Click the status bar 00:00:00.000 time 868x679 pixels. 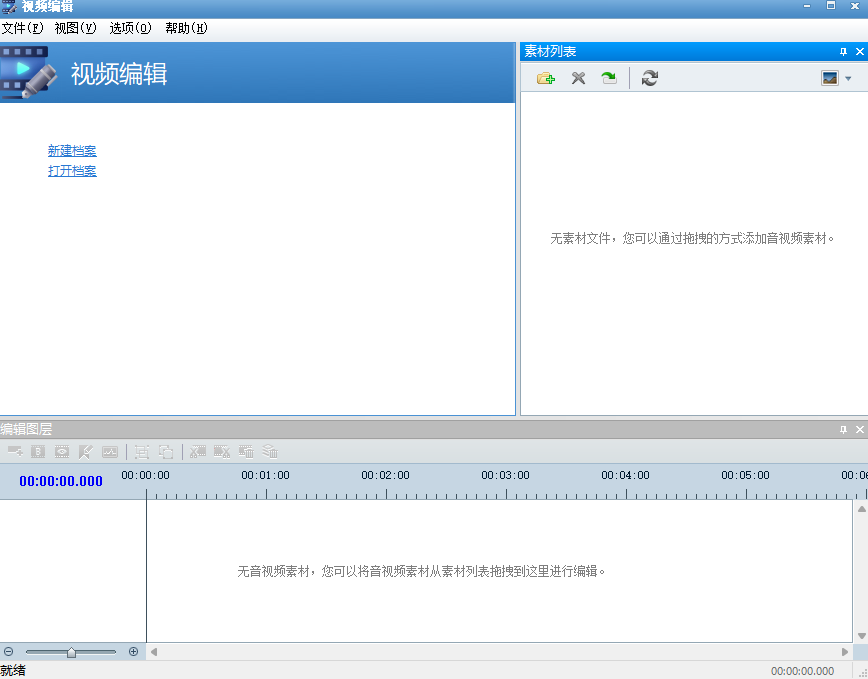click(x=802, y=671)
